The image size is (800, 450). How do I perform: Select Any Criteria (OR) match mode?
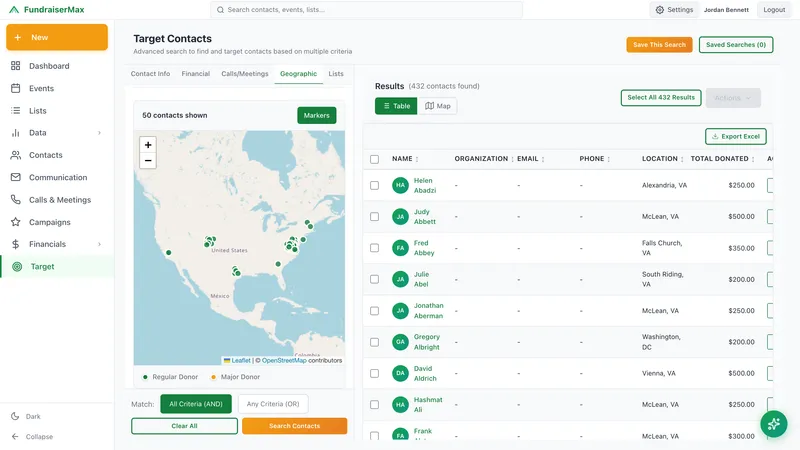(273, 404)
